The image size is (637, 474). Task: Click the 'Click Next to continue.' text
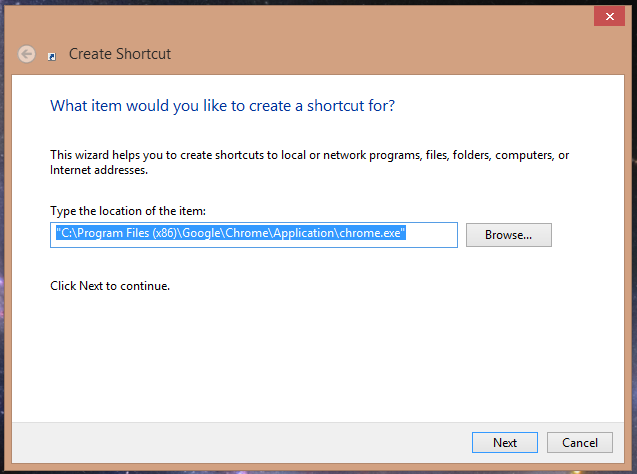pos(110,286)
